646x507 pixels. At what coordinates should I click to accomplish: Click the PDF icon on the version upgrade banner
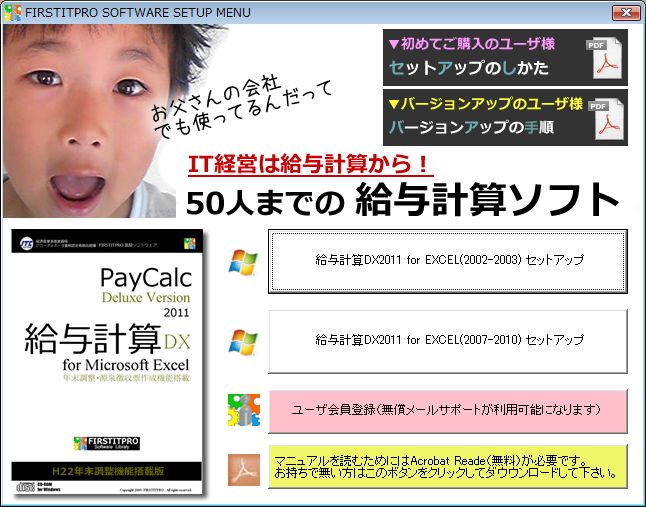pos(606,119)
